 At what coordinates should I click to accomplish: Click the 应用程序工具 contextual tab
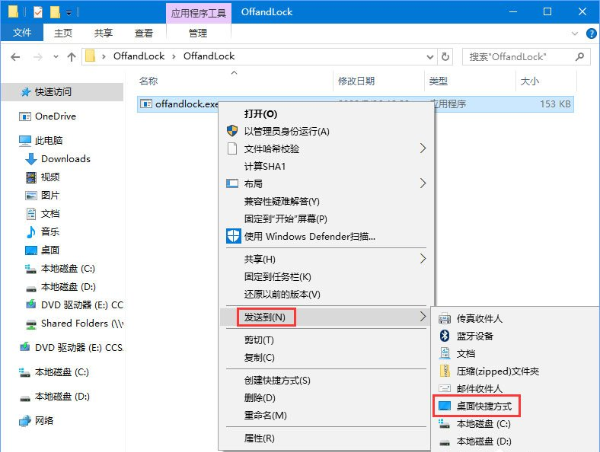tap(198, 13)
